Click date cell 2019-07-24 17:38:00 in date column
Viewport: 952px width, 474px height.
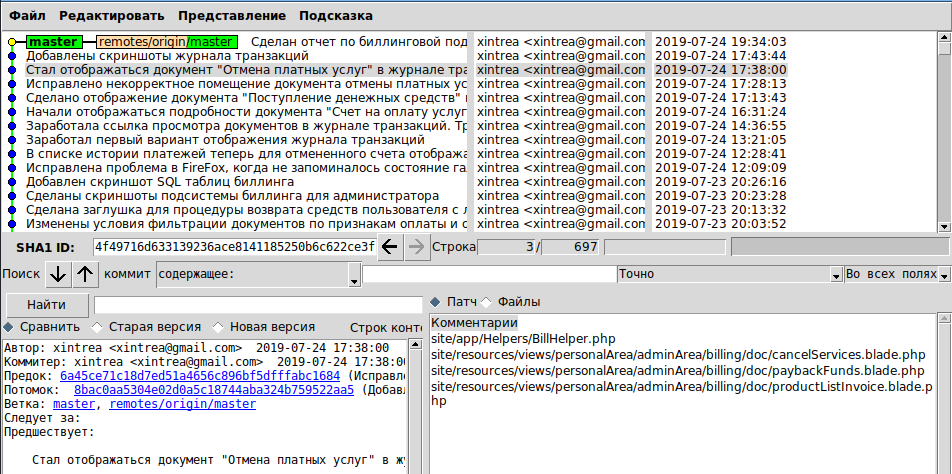pyautogui.click(x=721, y=70)
